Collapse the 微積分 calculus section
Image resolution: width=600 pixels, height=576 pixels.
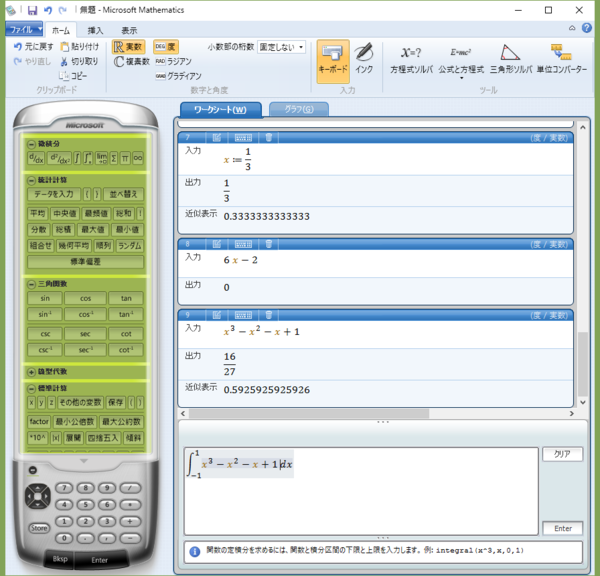tap(31, 144)
